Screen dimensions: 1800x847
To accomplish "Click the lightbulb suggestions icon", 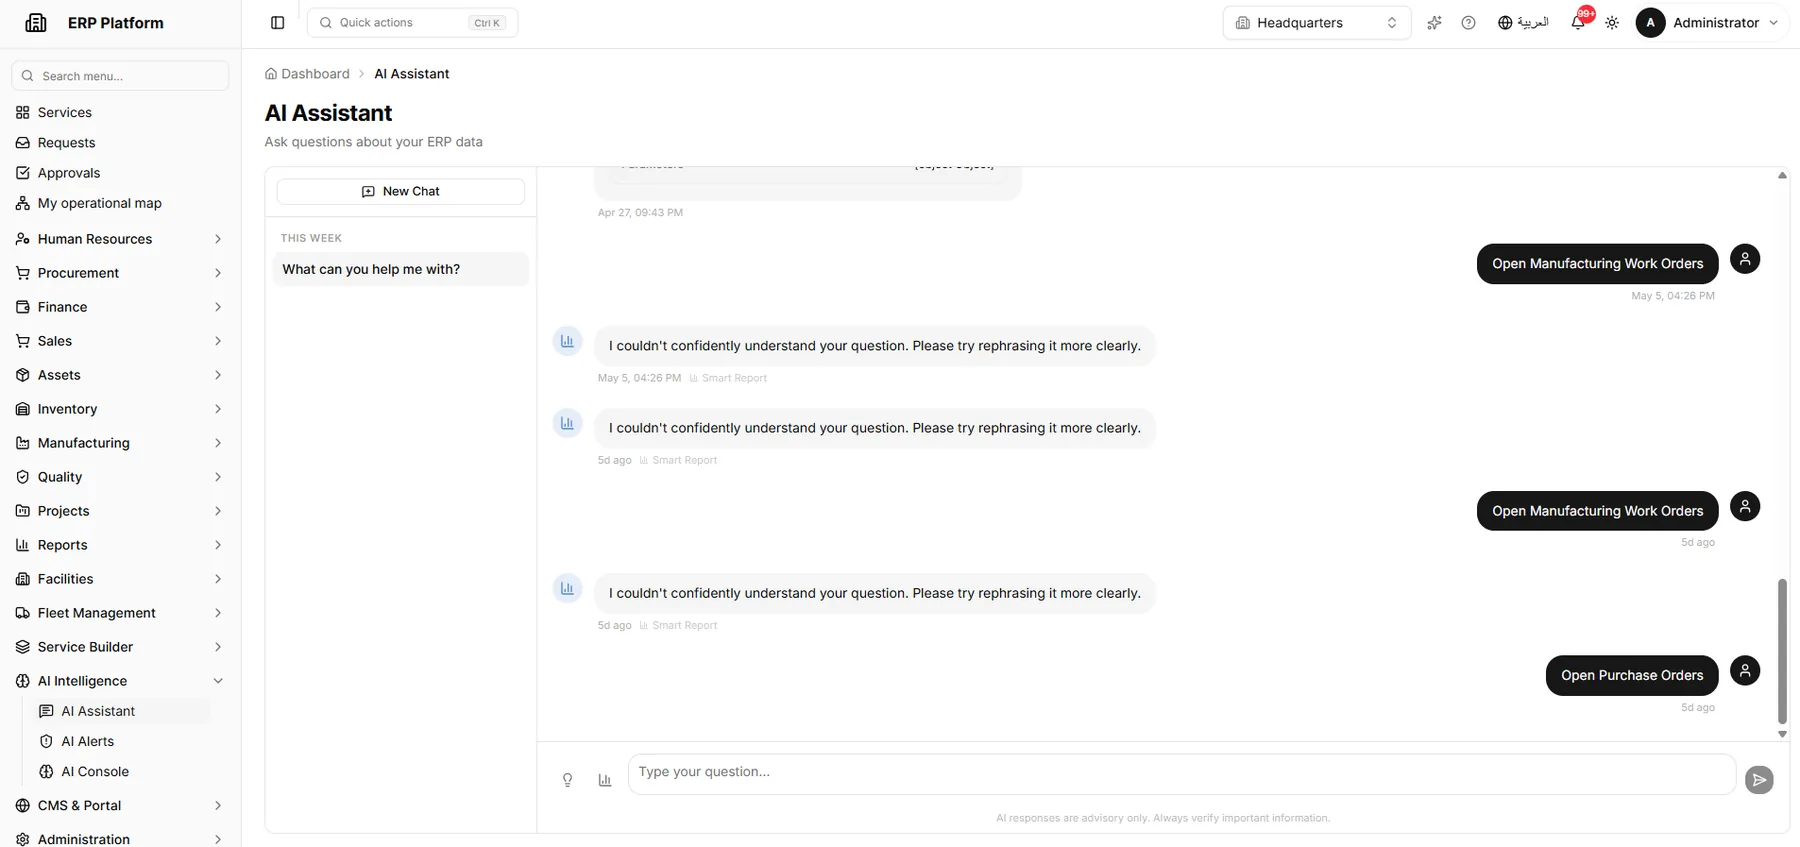I will 567,780.
